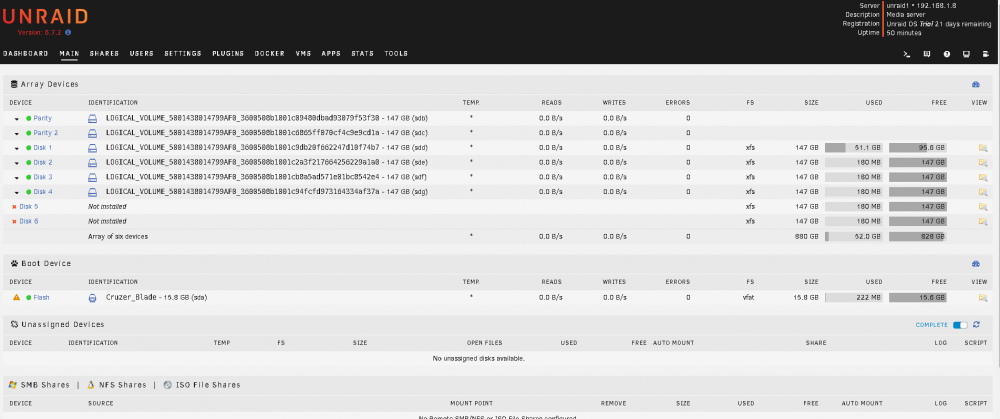Viewport: 1000px width, 419px height.
Task: Click the red X beside Disk 5
Action: 14,207
